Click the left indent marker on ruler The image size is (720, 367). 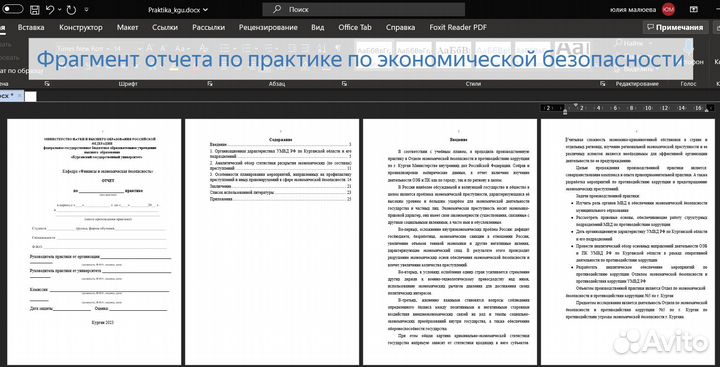point(565,111)
